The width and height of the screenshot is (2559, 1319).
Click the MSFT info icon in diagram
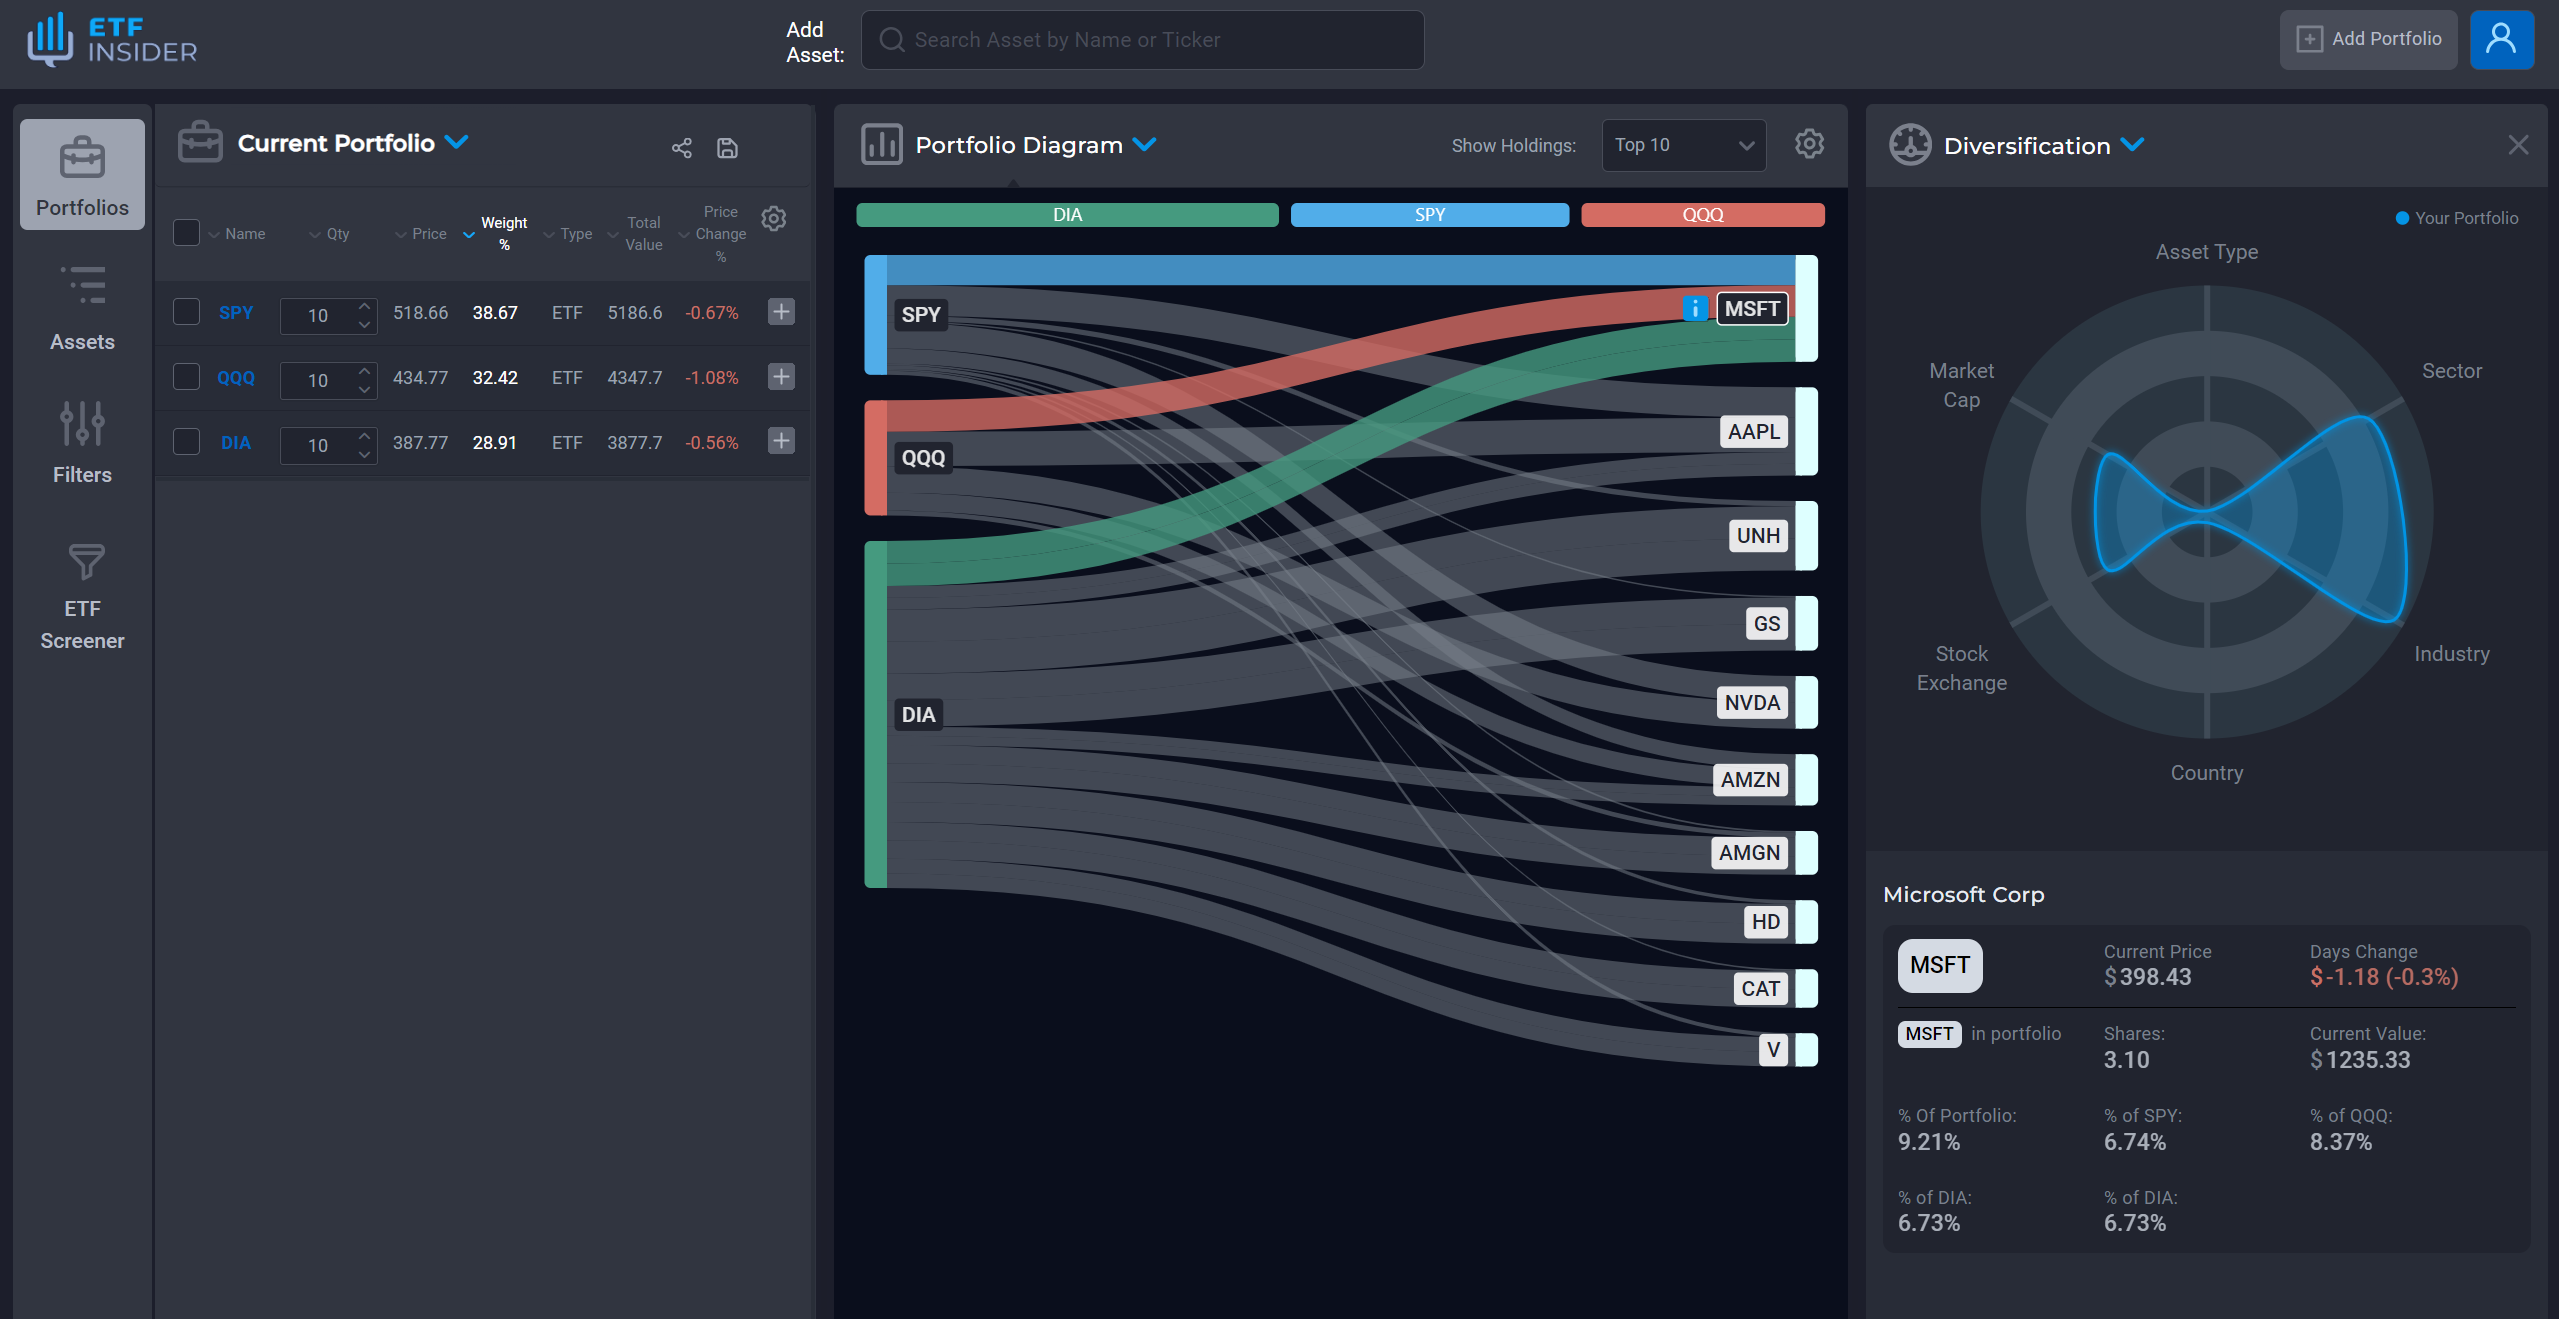tap(1694, 309)
